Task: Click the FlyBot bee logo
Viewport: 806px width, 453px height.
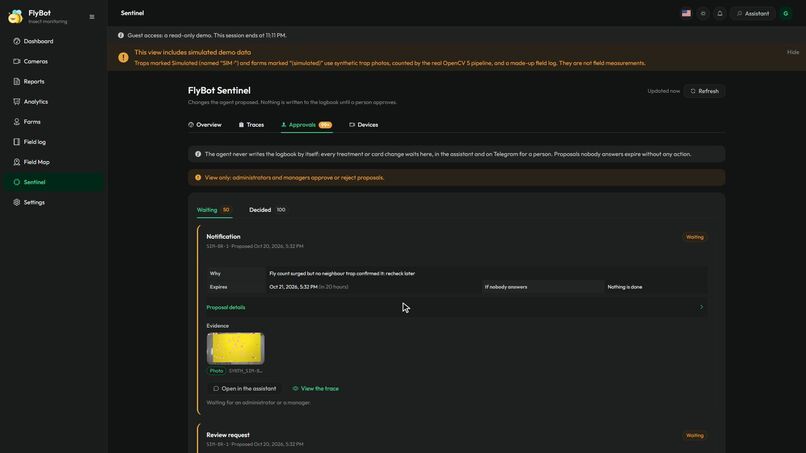Action: [x=15, y=16]
